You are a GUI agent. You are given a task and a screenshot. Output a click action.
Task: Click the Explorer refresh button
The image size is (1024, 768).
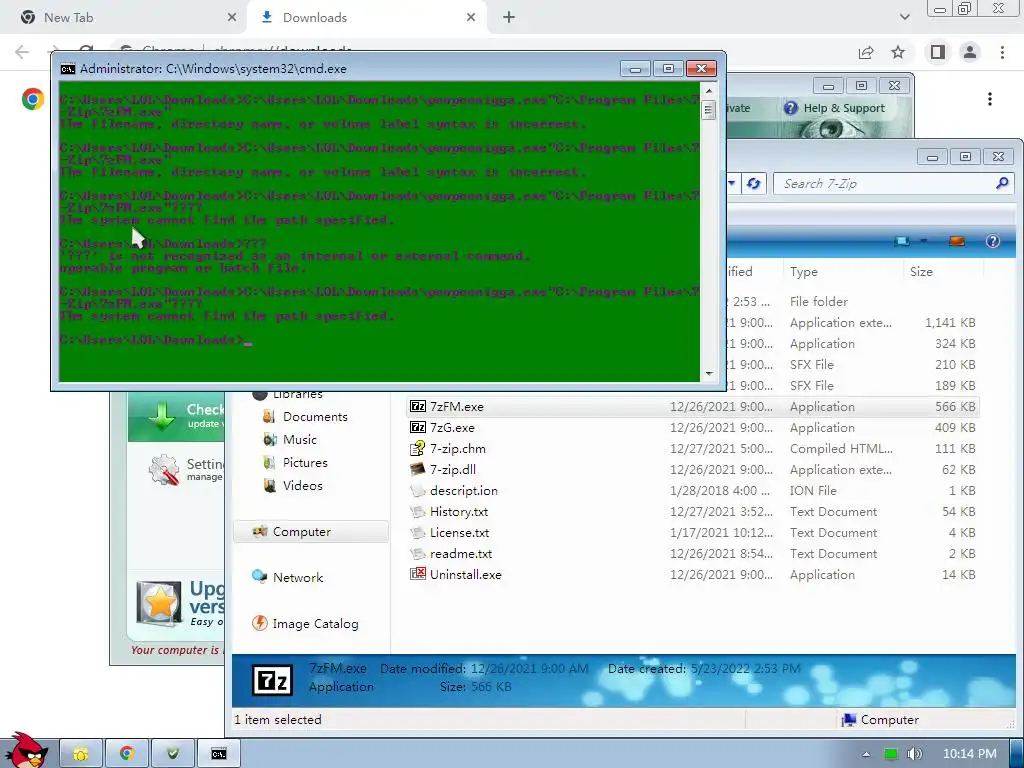[x=754, y=184]
